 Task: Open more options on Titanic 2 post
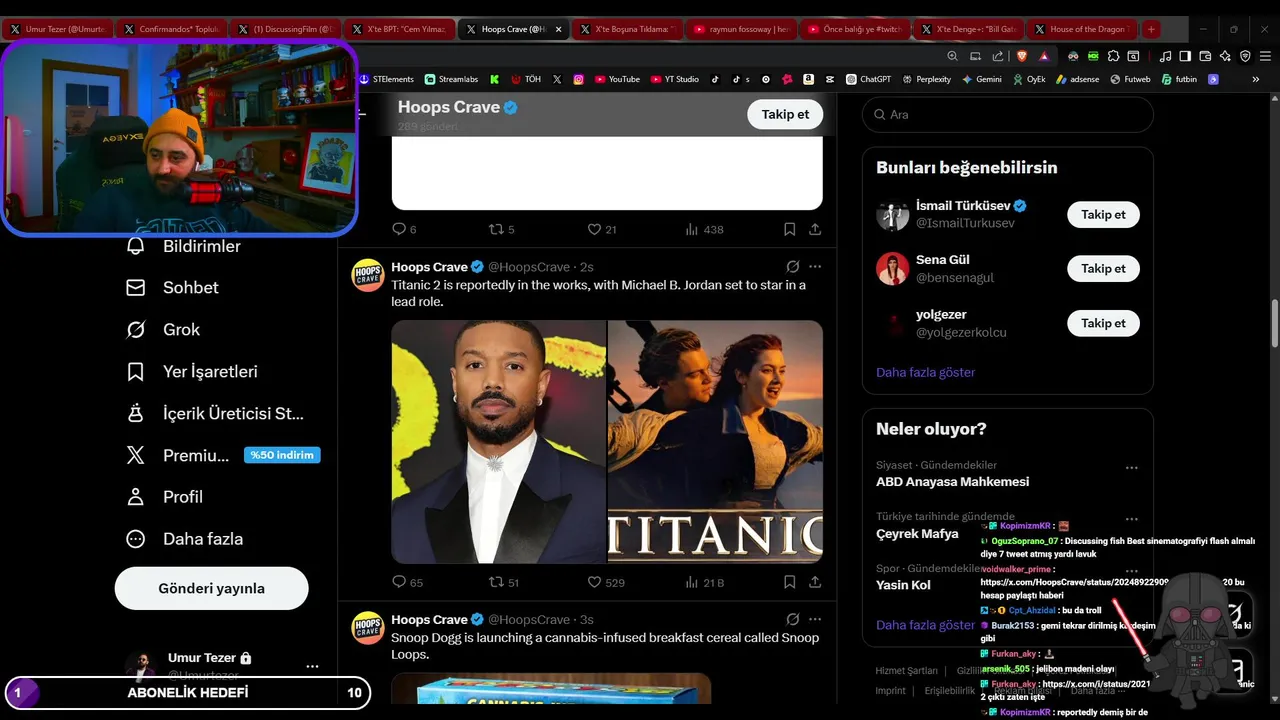tap(815, 267)
